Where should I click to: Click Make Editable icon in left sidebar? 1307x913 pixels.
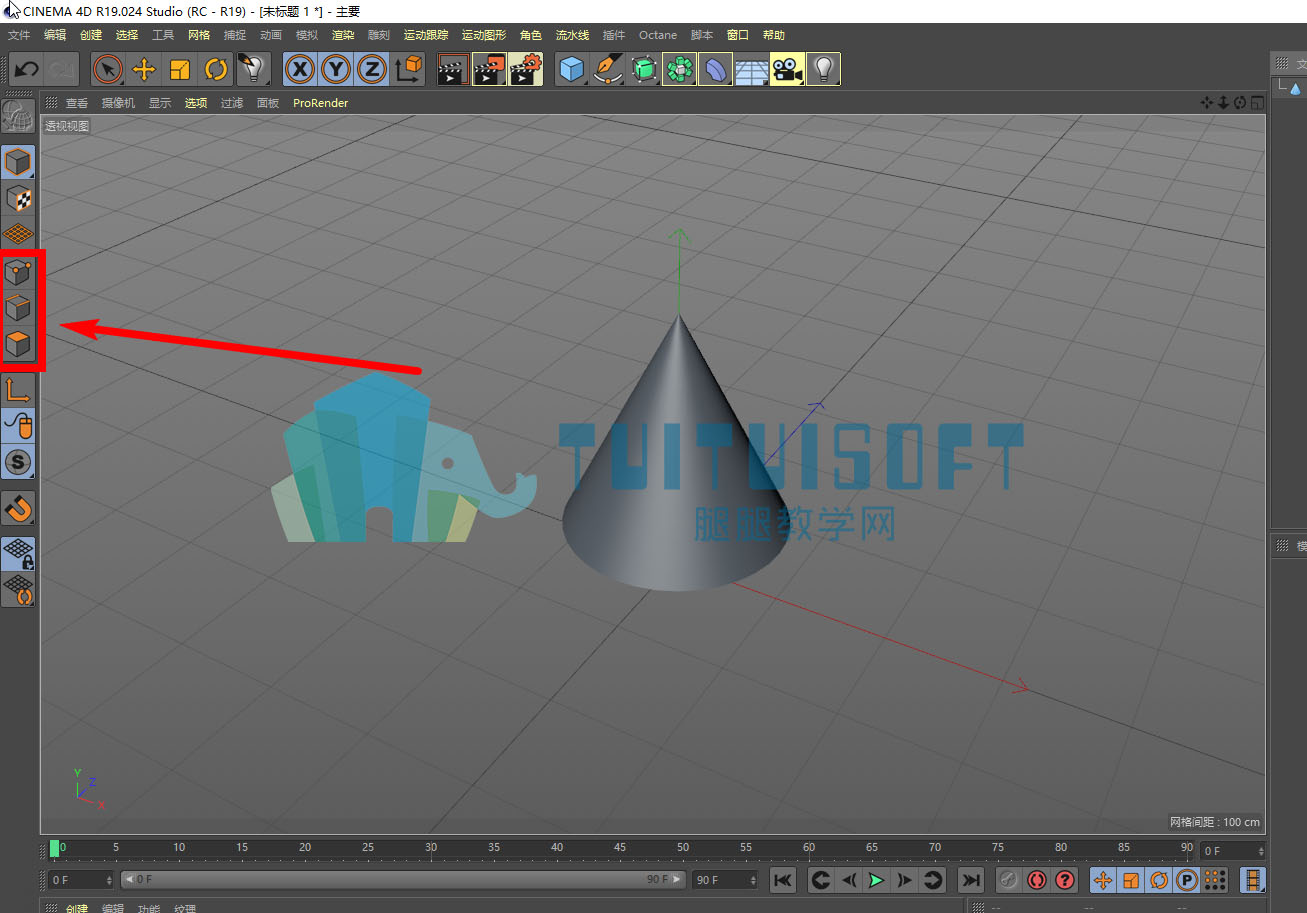[19, 116]
